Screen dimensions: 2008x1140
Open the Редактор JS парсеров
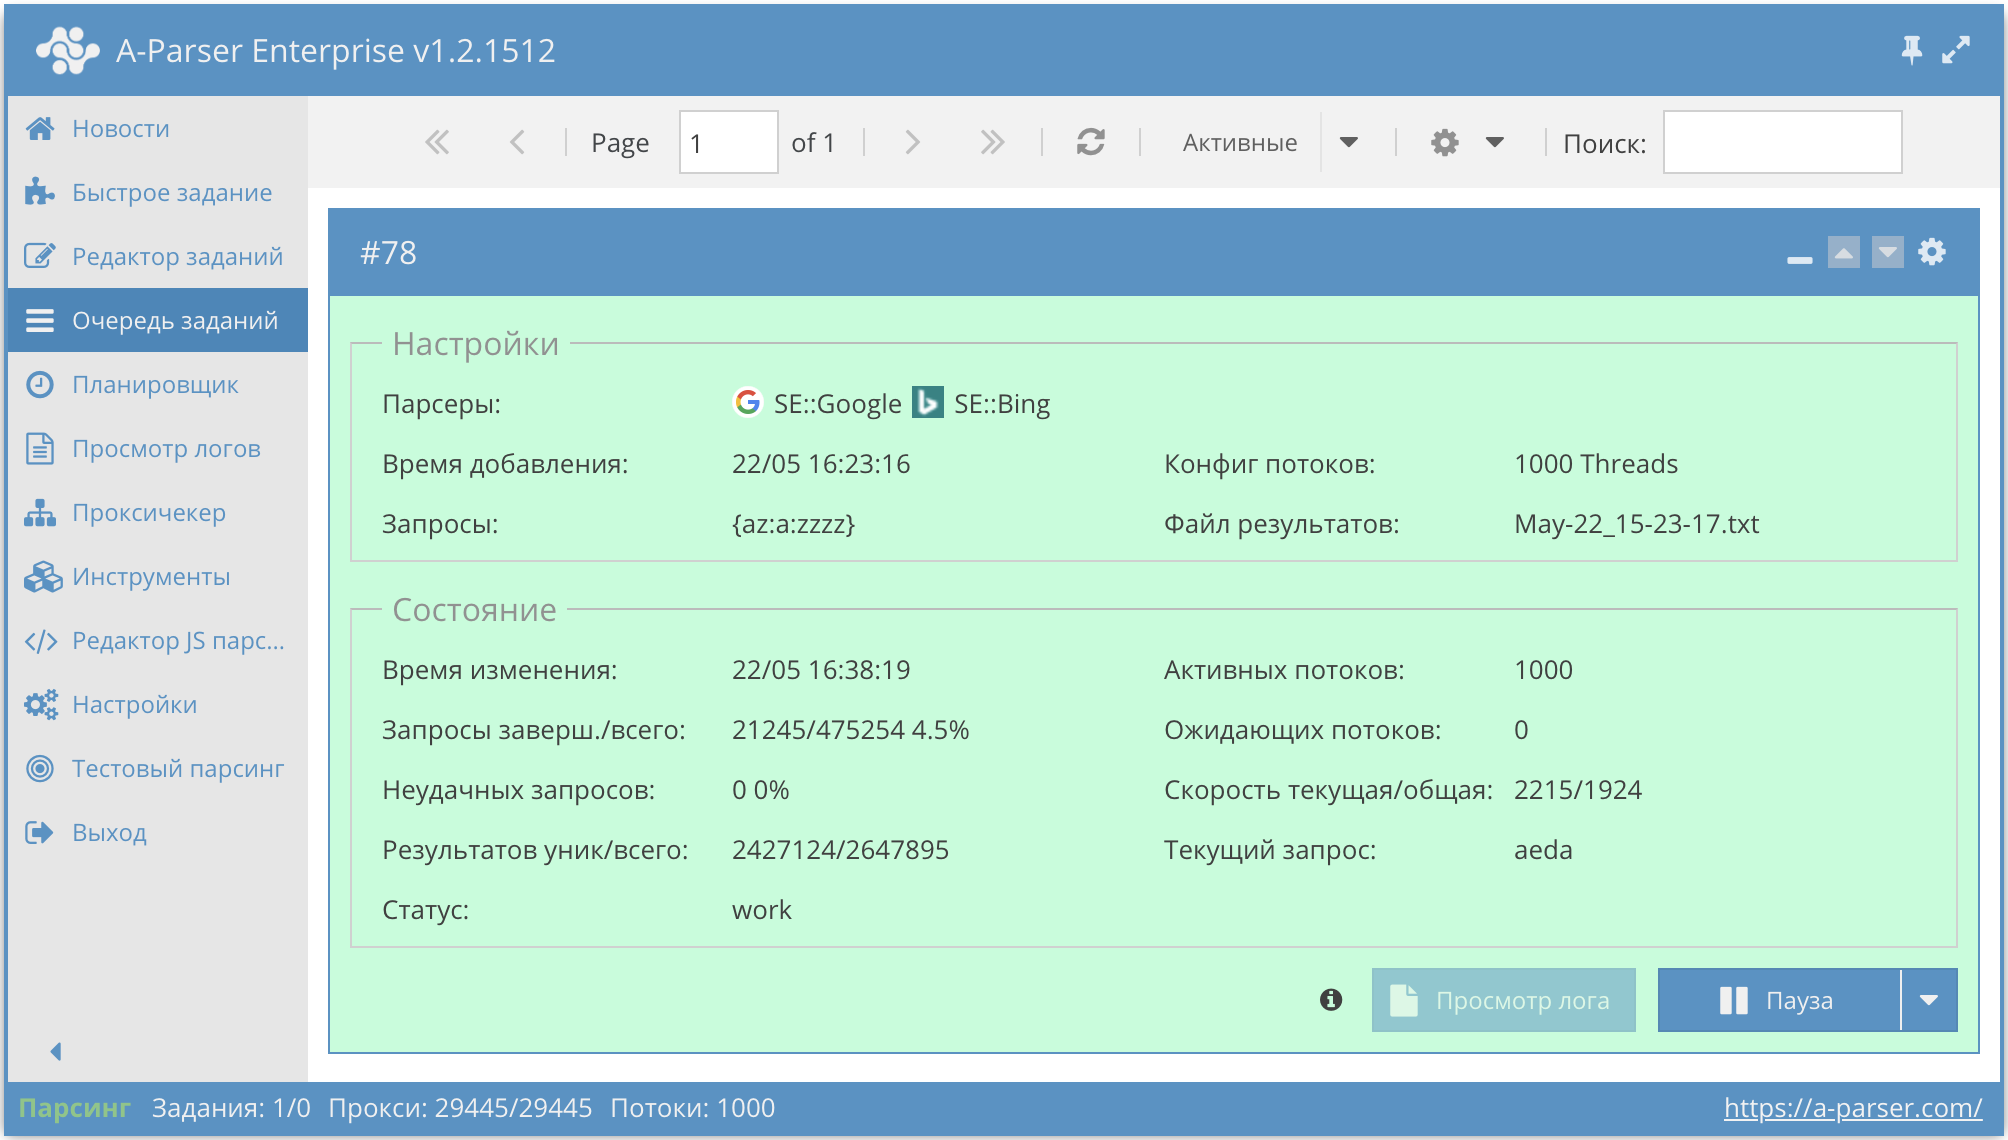coord(177,640)
